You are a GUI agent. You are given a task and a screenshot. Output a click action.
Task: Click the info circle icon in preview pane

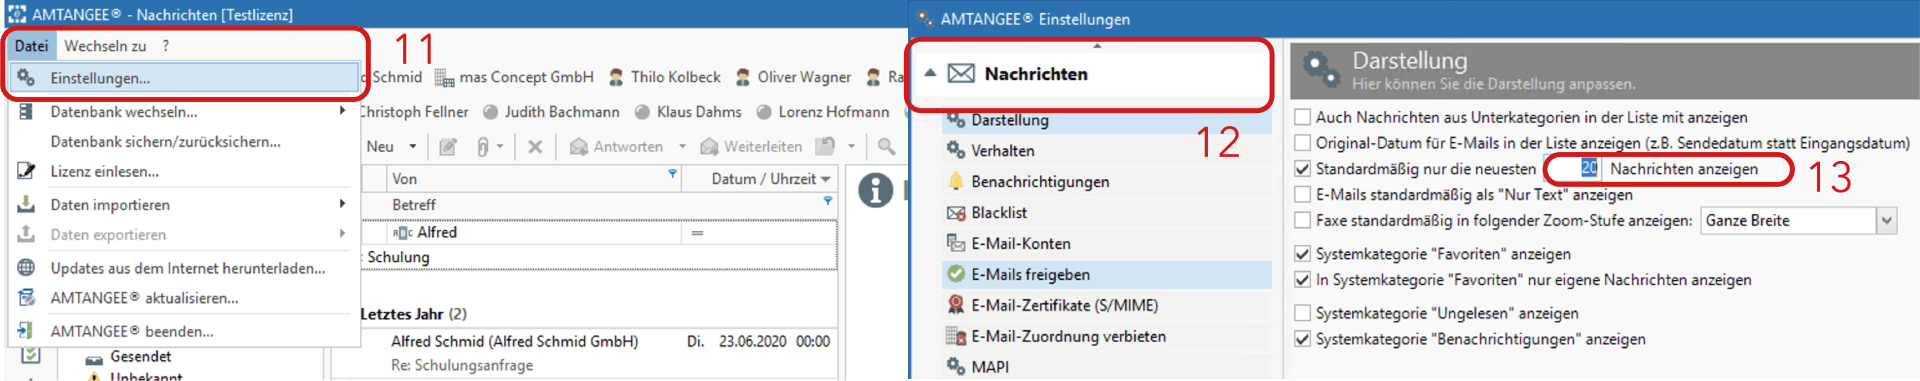tap(875, 190)
